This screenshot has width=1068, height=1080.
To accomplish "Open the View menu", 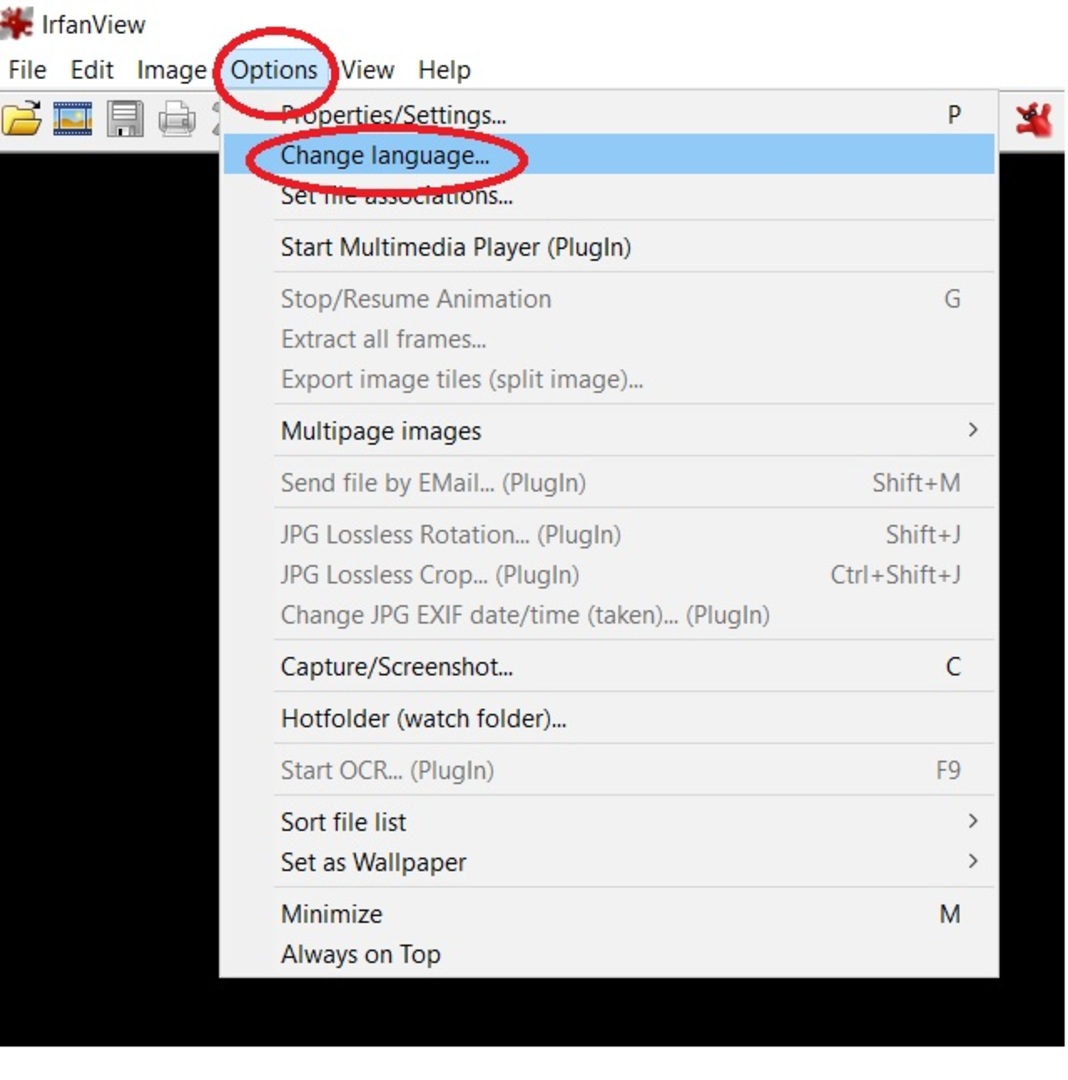I will tap(368, 70).
